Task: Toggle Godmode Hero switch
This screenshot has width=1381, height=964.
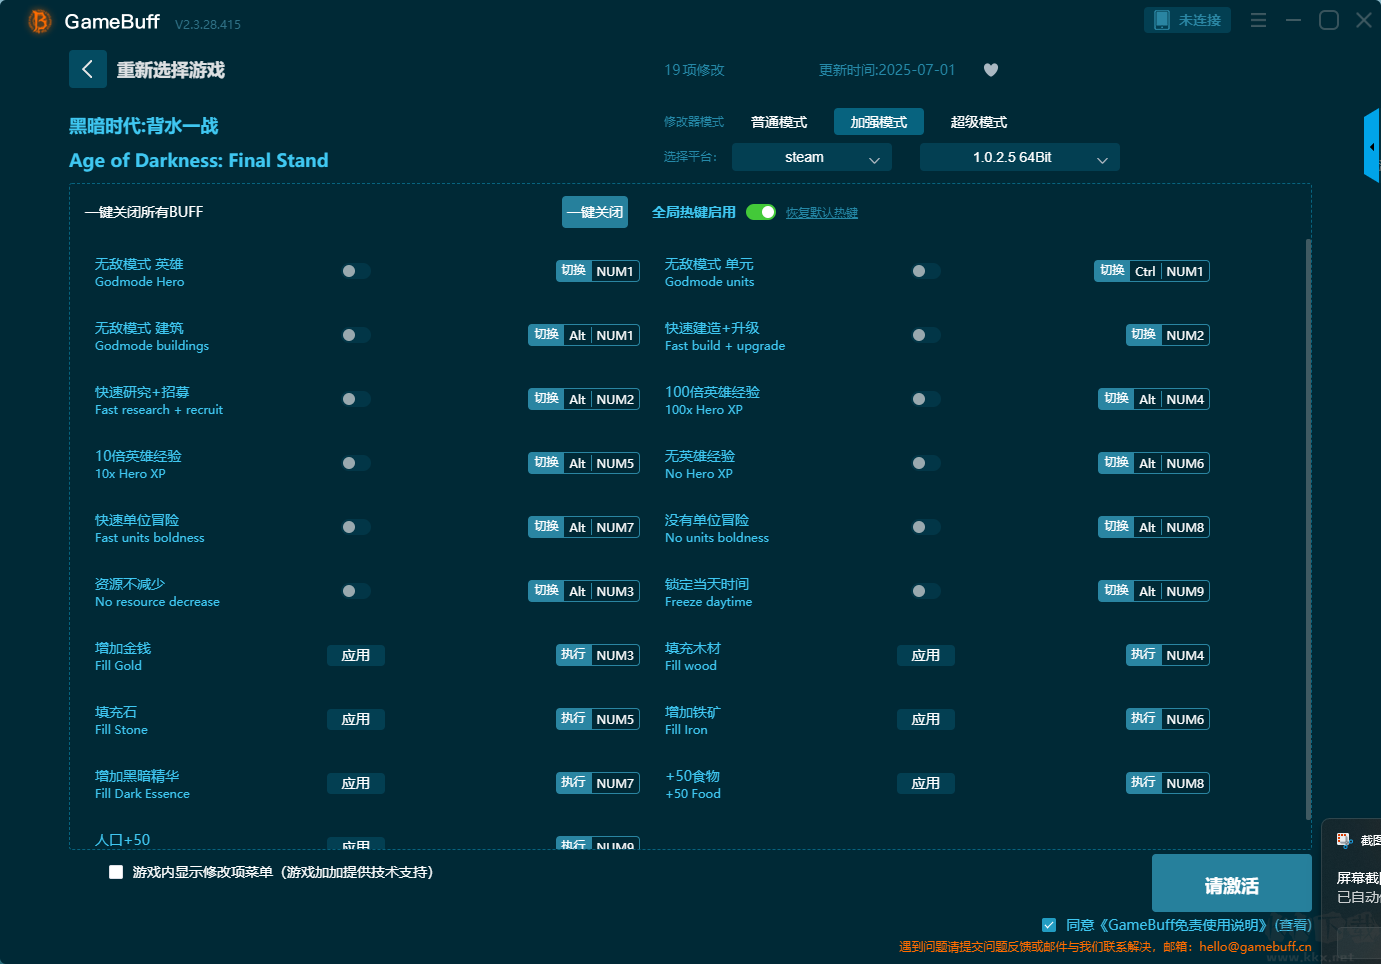Action: click(x=356, y=271)
